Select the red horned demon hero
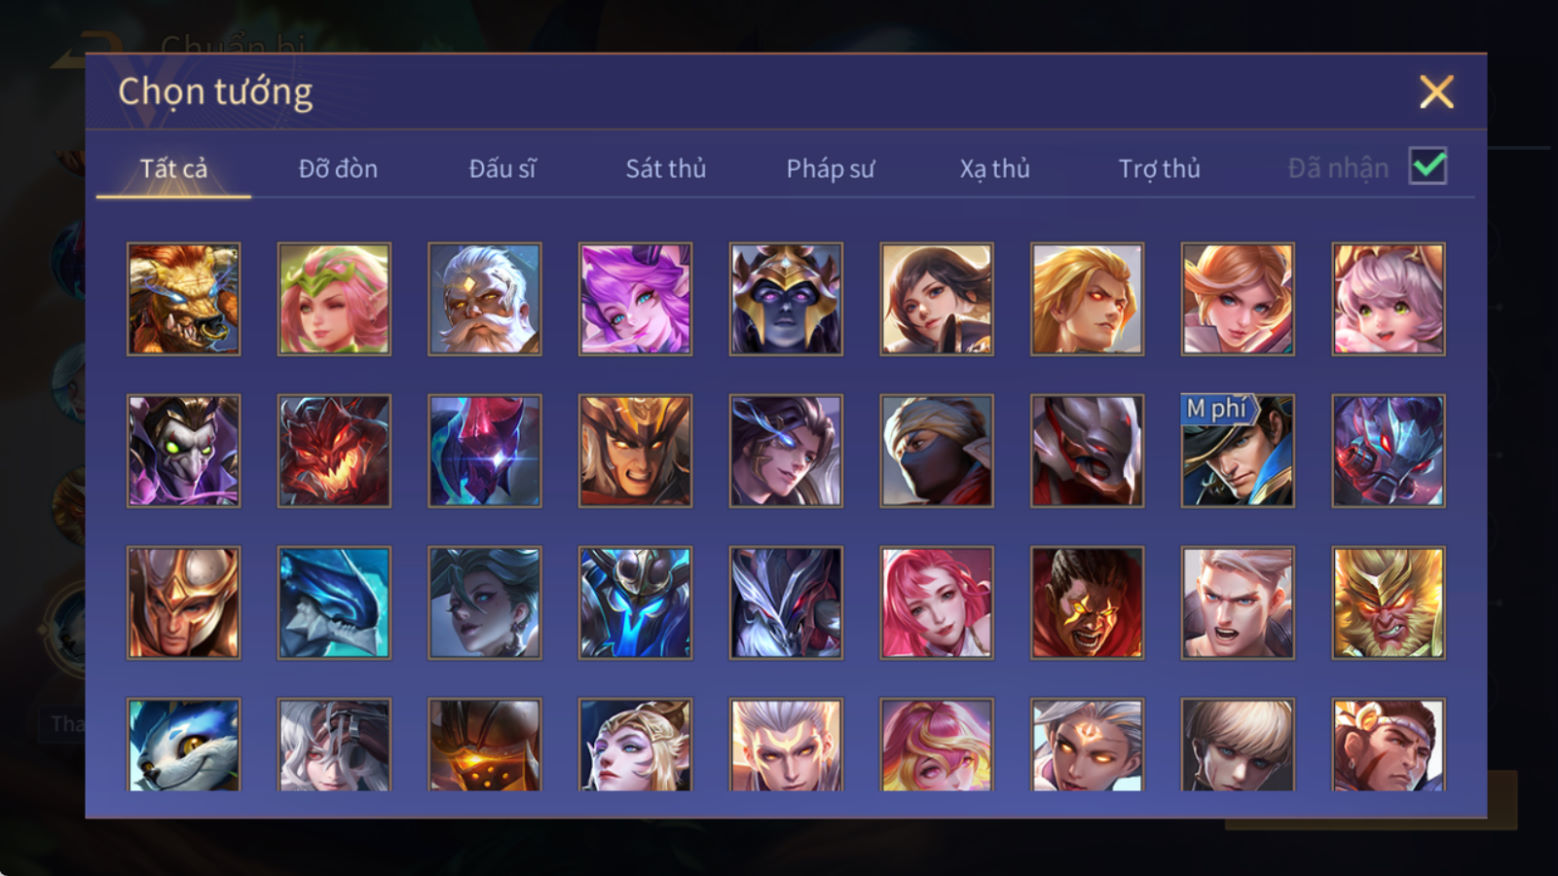 [334, 451]
